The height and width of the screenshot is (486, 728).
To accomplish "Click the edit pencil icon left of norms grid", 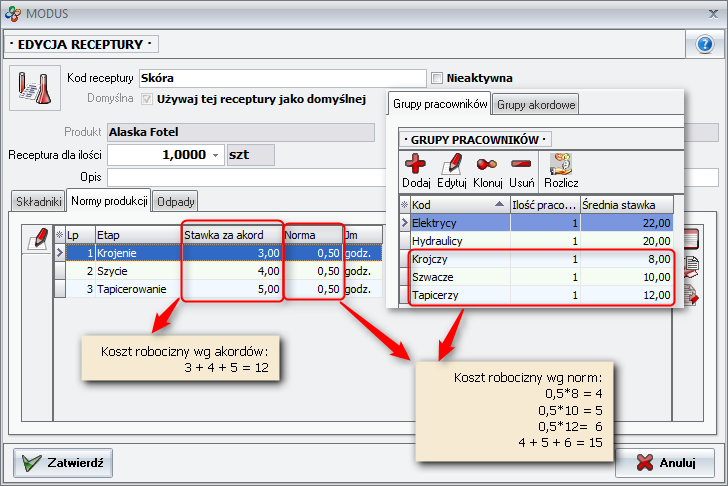I will point(39,237).
